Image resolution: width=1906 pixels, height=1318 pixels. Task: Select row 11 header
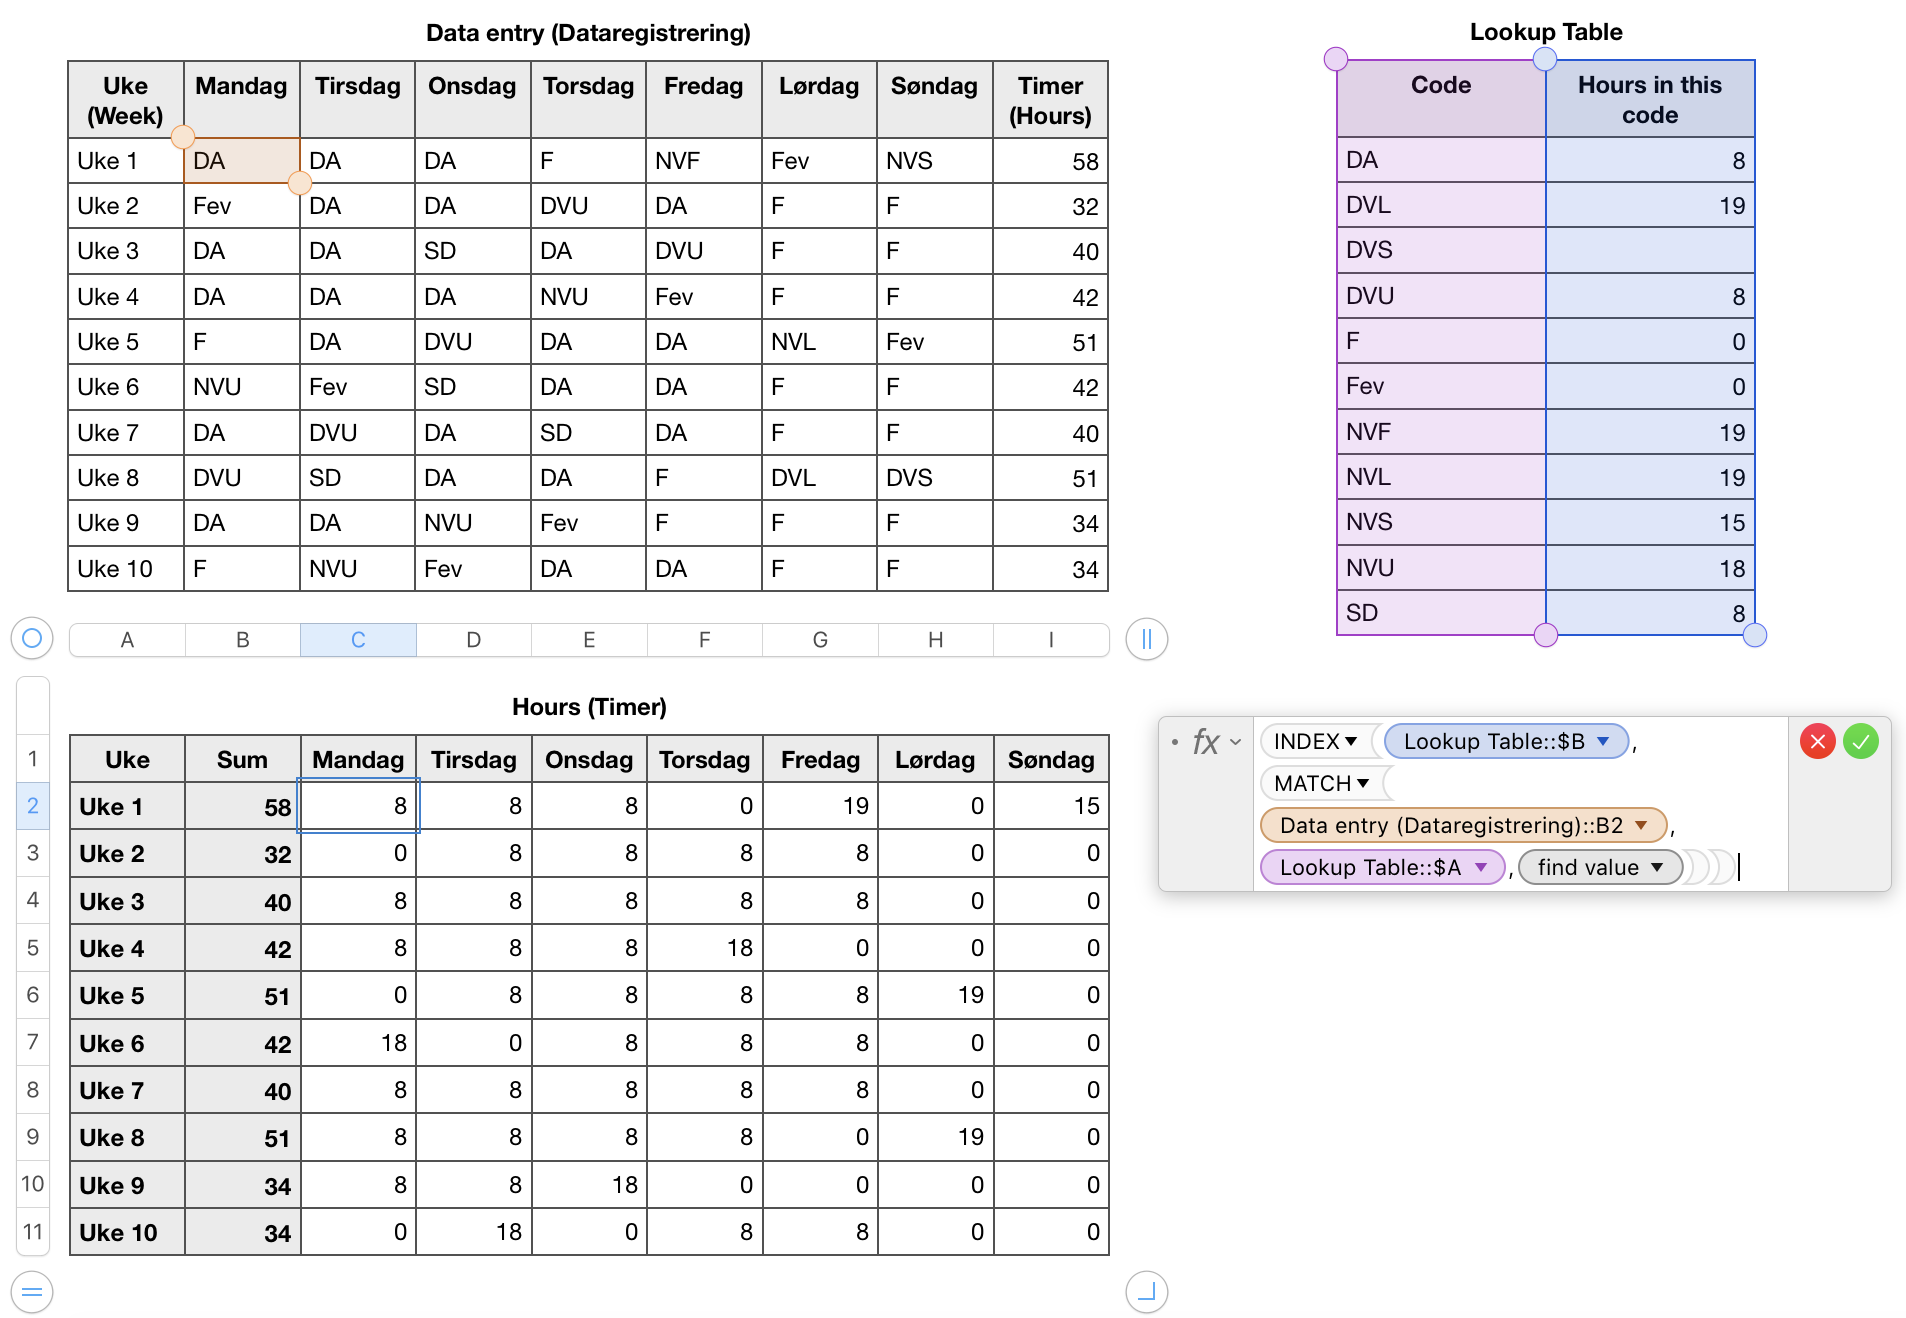click(x=33, y=1231)
